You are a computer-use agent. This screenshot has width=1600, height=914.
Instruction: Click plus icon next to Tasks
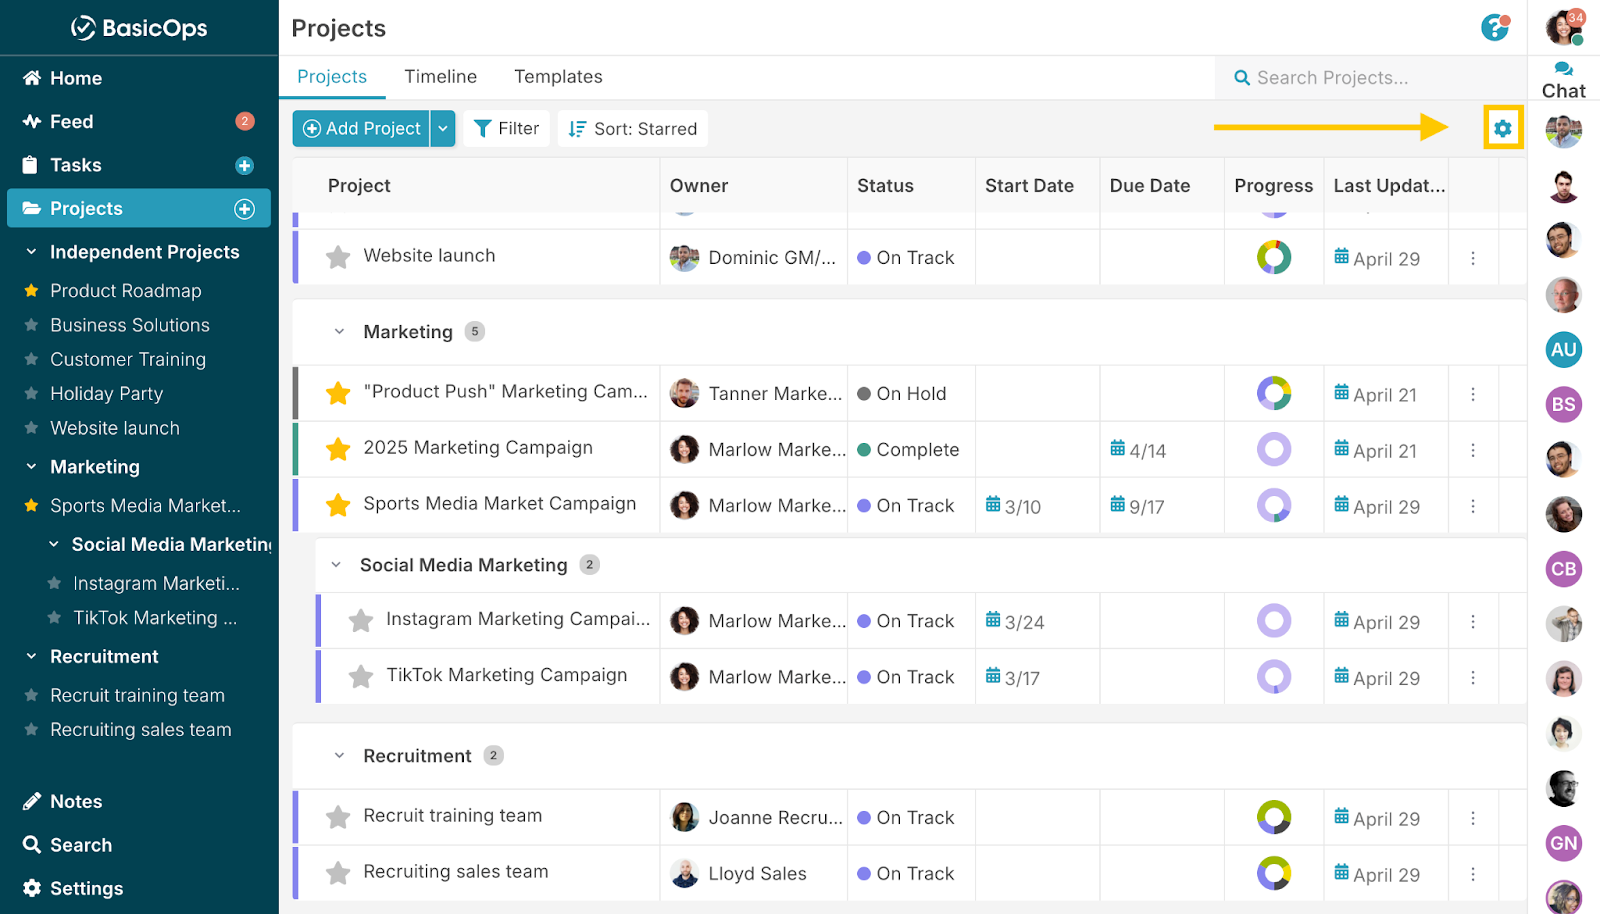(244, 166)
